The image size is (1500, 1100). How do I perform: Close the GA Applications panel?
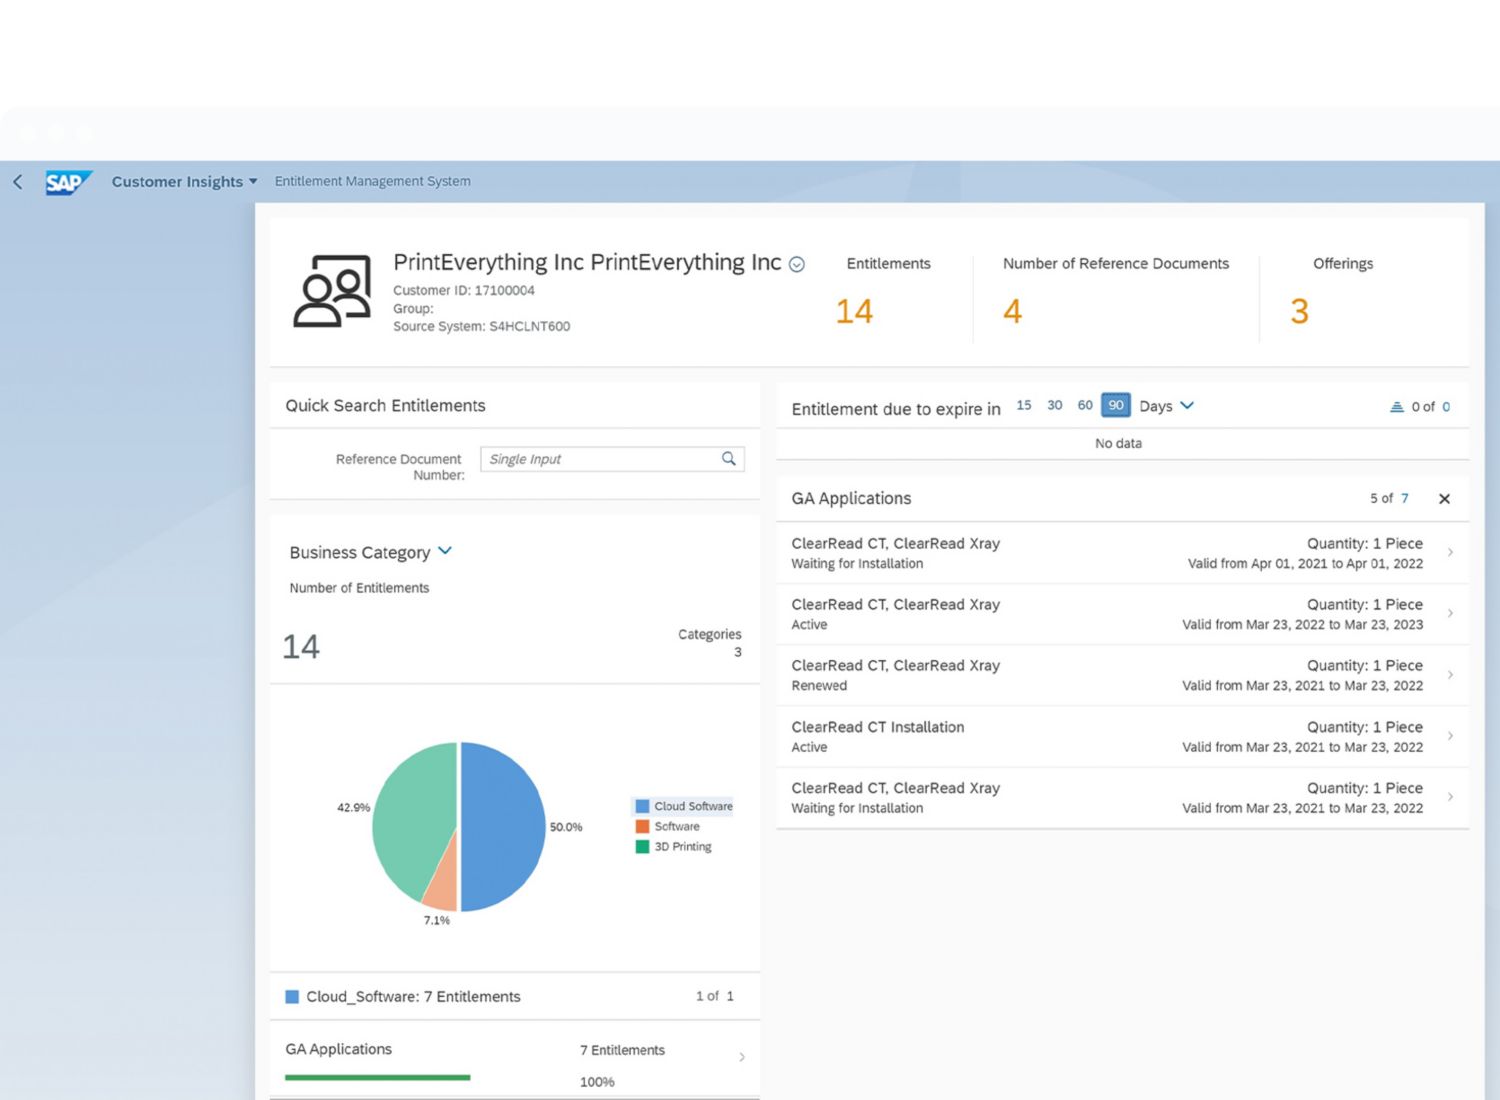(x=1444, y=499)
